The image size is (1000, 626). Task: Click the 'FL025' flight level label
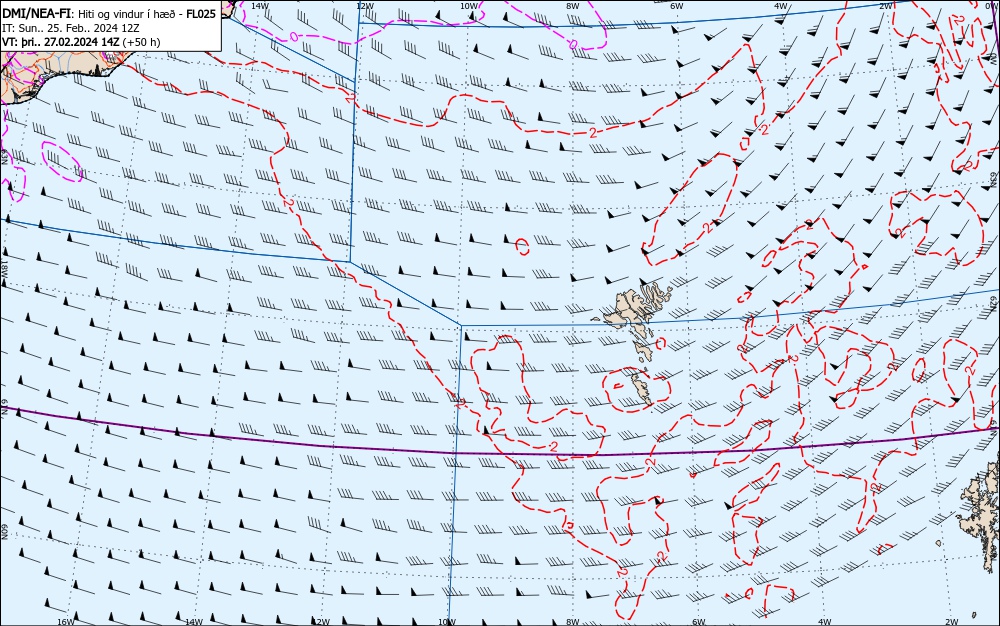[x=201, y=14]
